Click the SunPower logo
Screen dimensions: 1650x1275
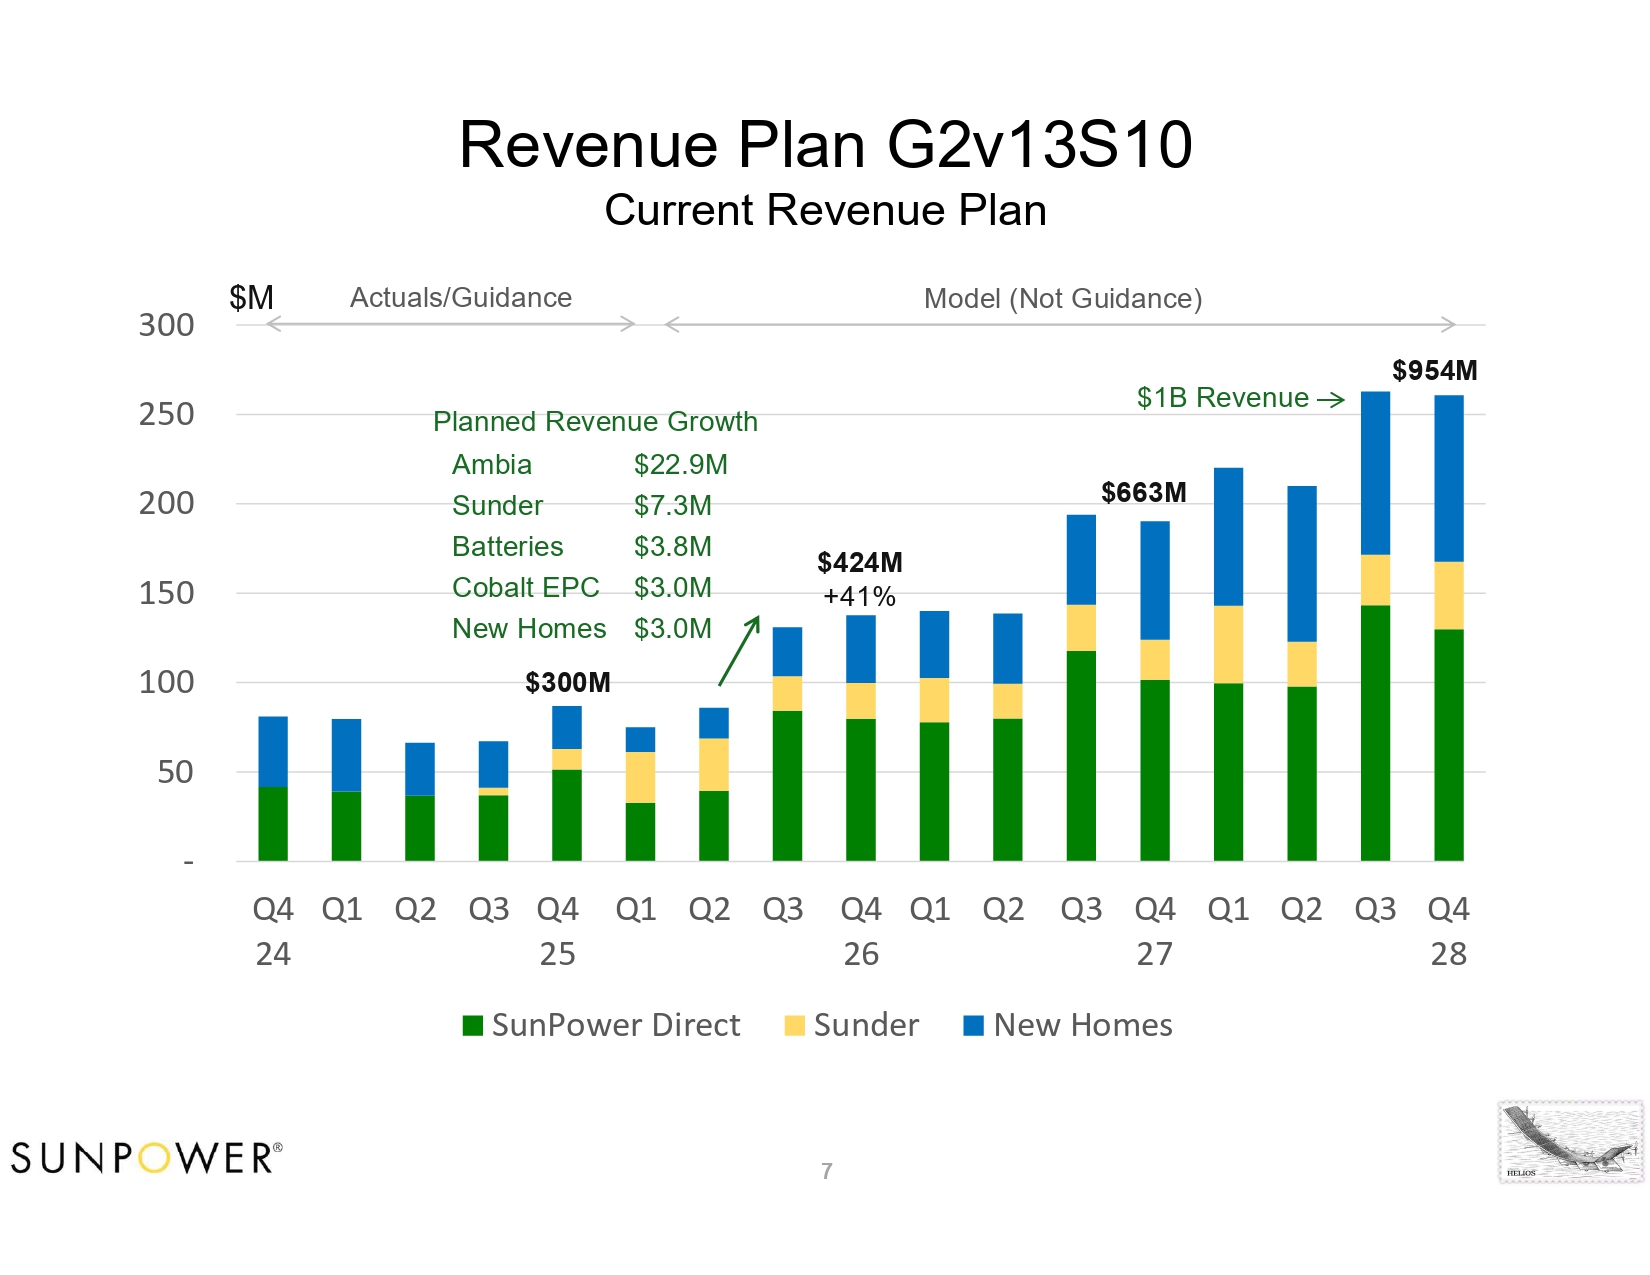pos(146,1158)
